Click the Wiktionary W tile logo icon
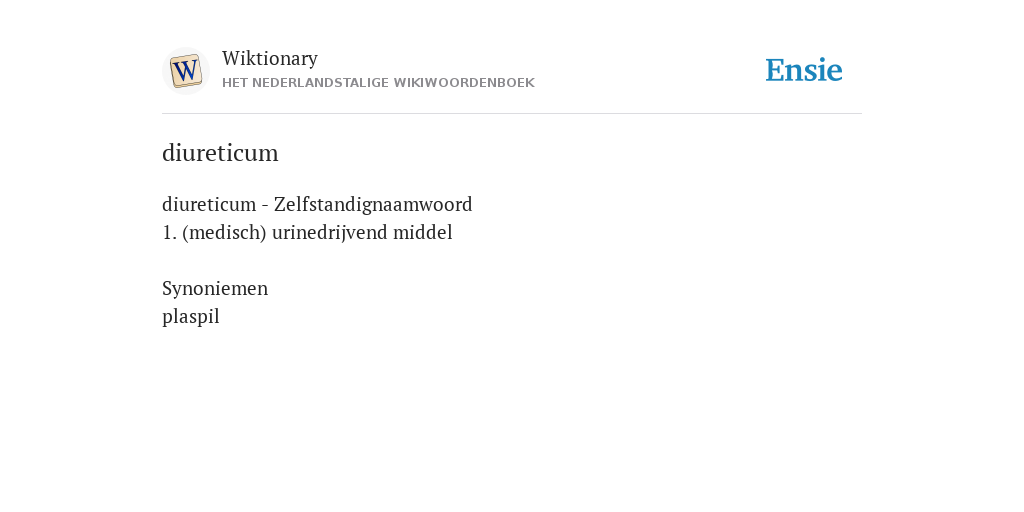The height and width of the screenshot is (512, 1024). pos(186,71)
